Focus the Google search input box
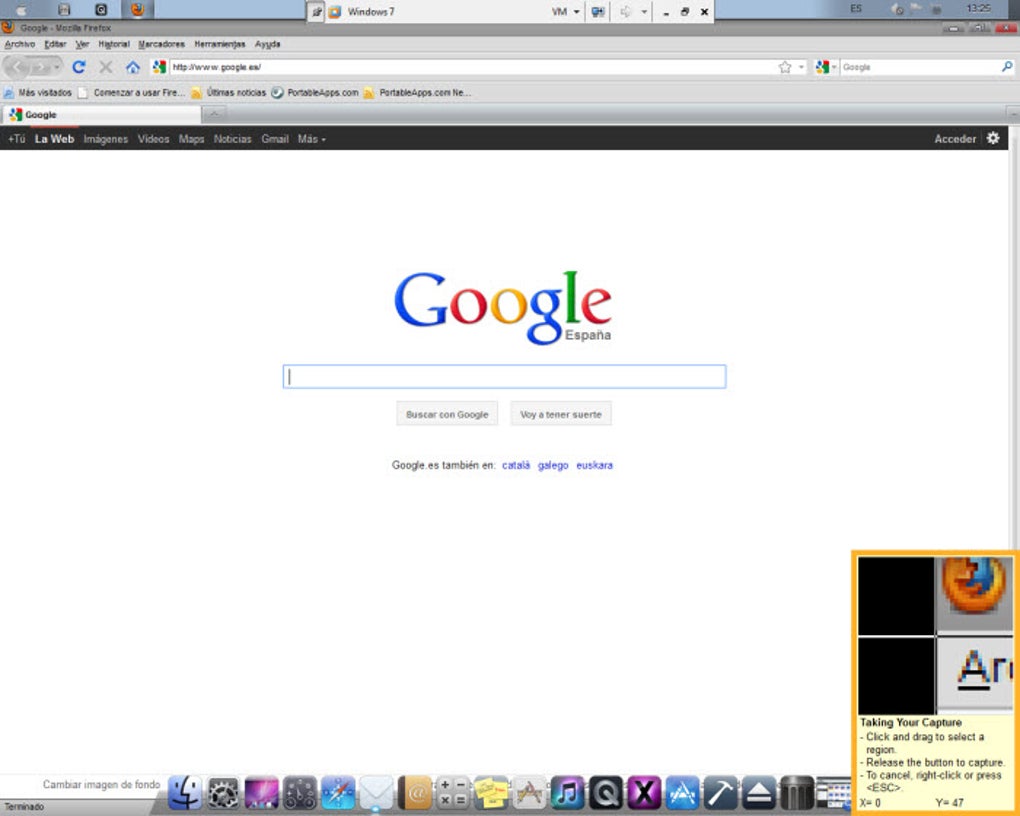This screenshot has height=816, width=1020. [504, 377]
